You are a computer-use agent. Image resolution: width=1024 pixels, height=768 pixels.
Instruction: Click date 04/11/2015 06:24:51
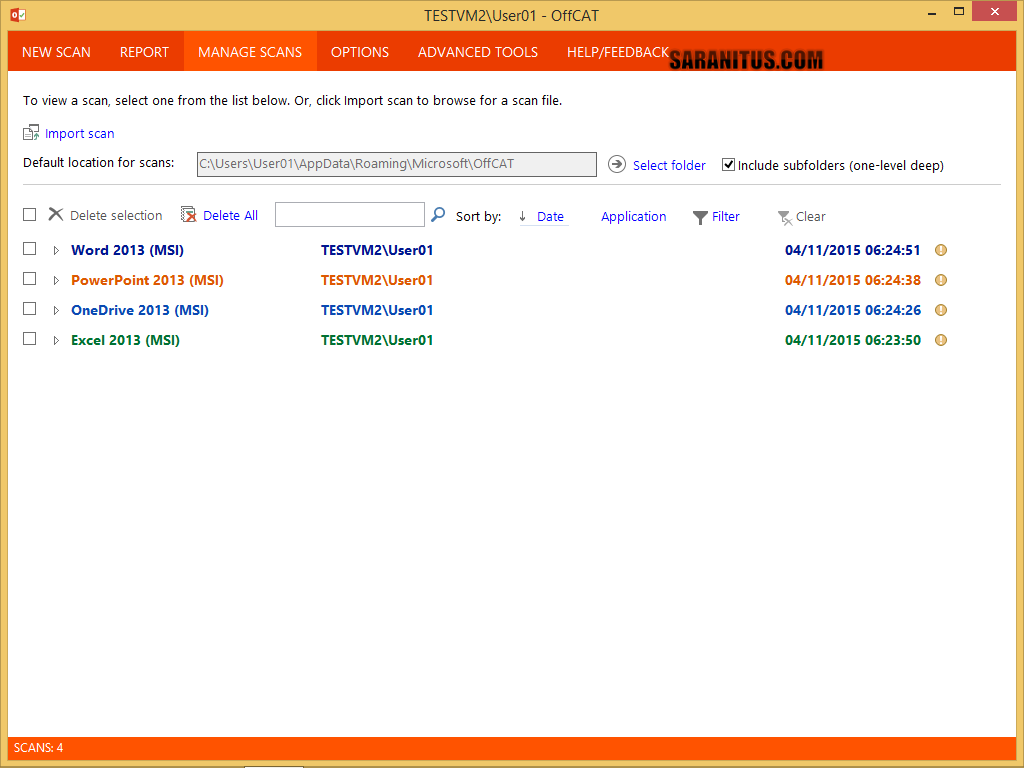tap(853, 250)
